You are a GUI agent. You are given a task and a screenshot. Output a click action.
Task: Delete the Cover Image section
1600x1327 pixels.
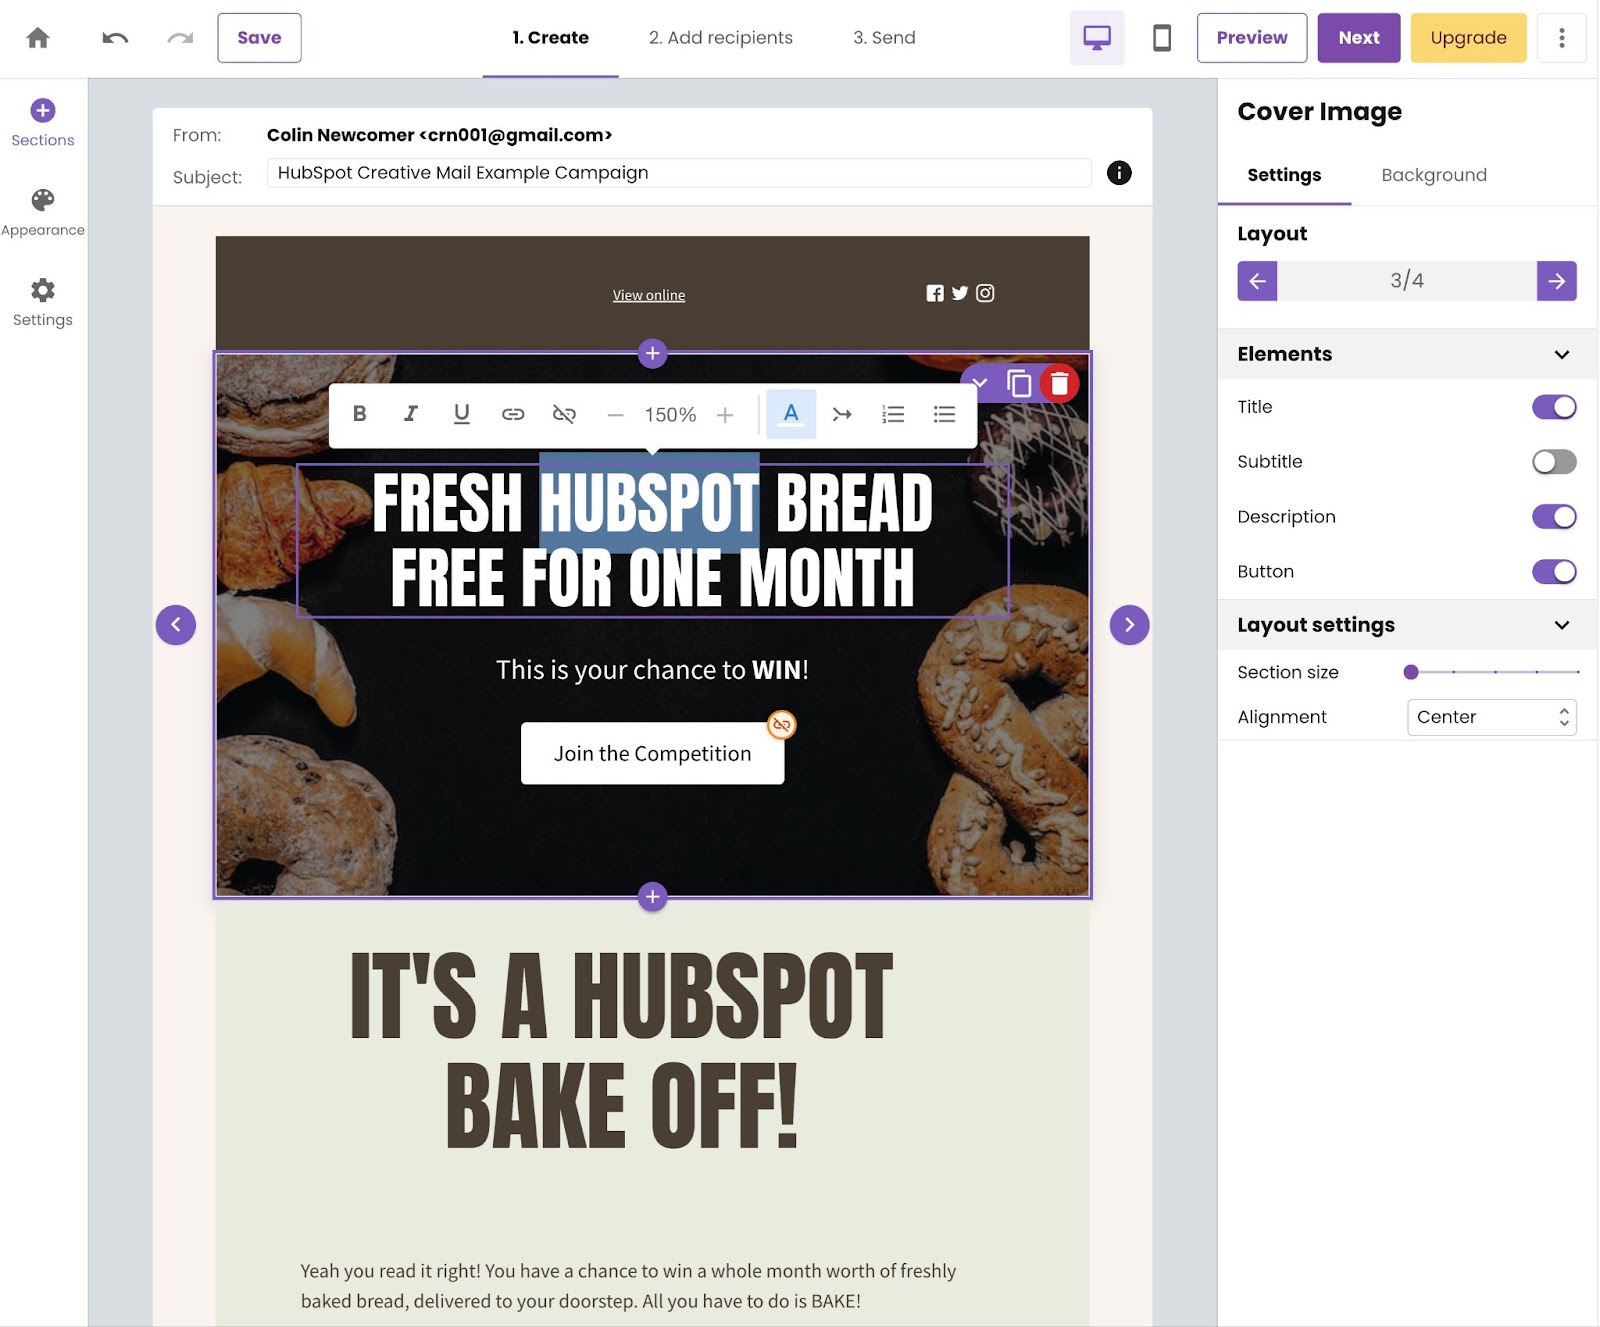click(1060, 383)
